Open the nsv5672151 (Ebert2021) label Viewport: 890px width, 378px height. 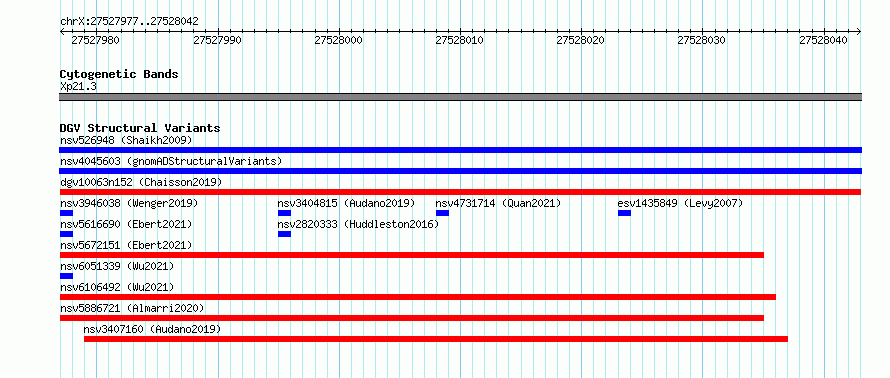coord(126,245)
